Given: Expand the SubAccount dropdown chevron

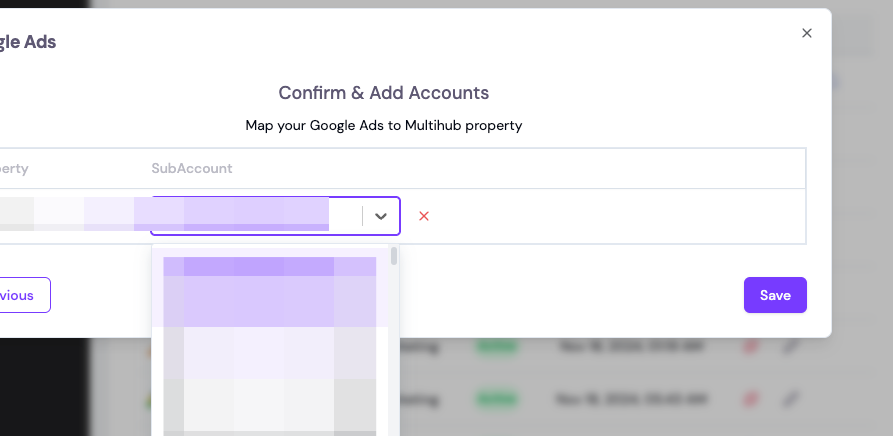Looking at the screenshot, I should tap(381, 216).
